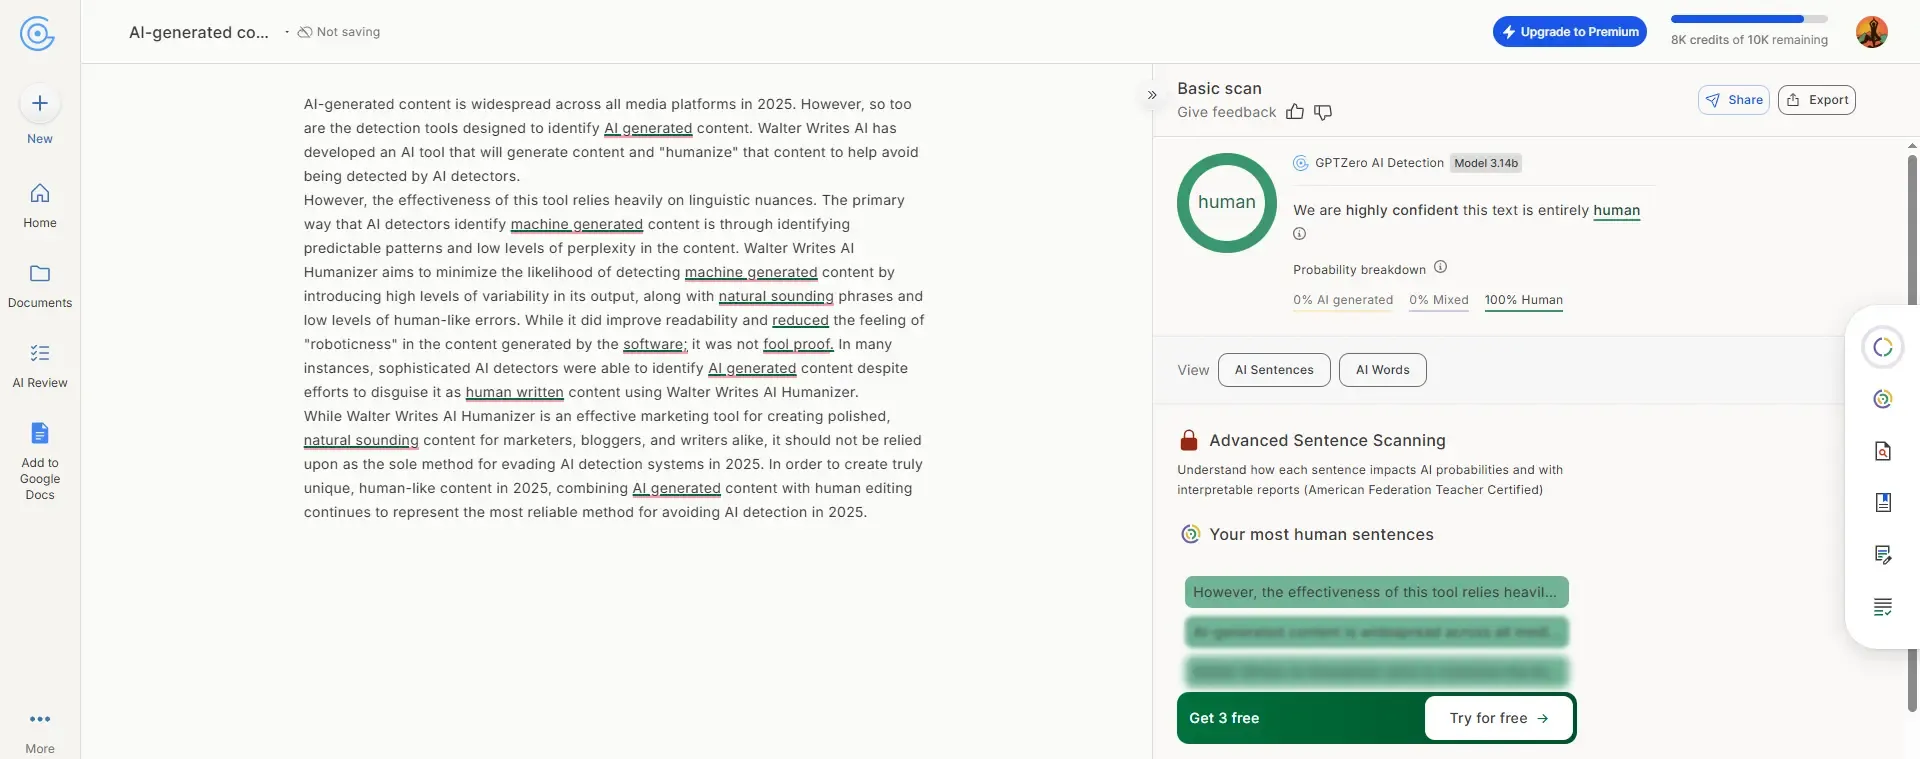Click the underlined word reduced
The height and width of the screenshot is (759, 1920).
point(800,320)
